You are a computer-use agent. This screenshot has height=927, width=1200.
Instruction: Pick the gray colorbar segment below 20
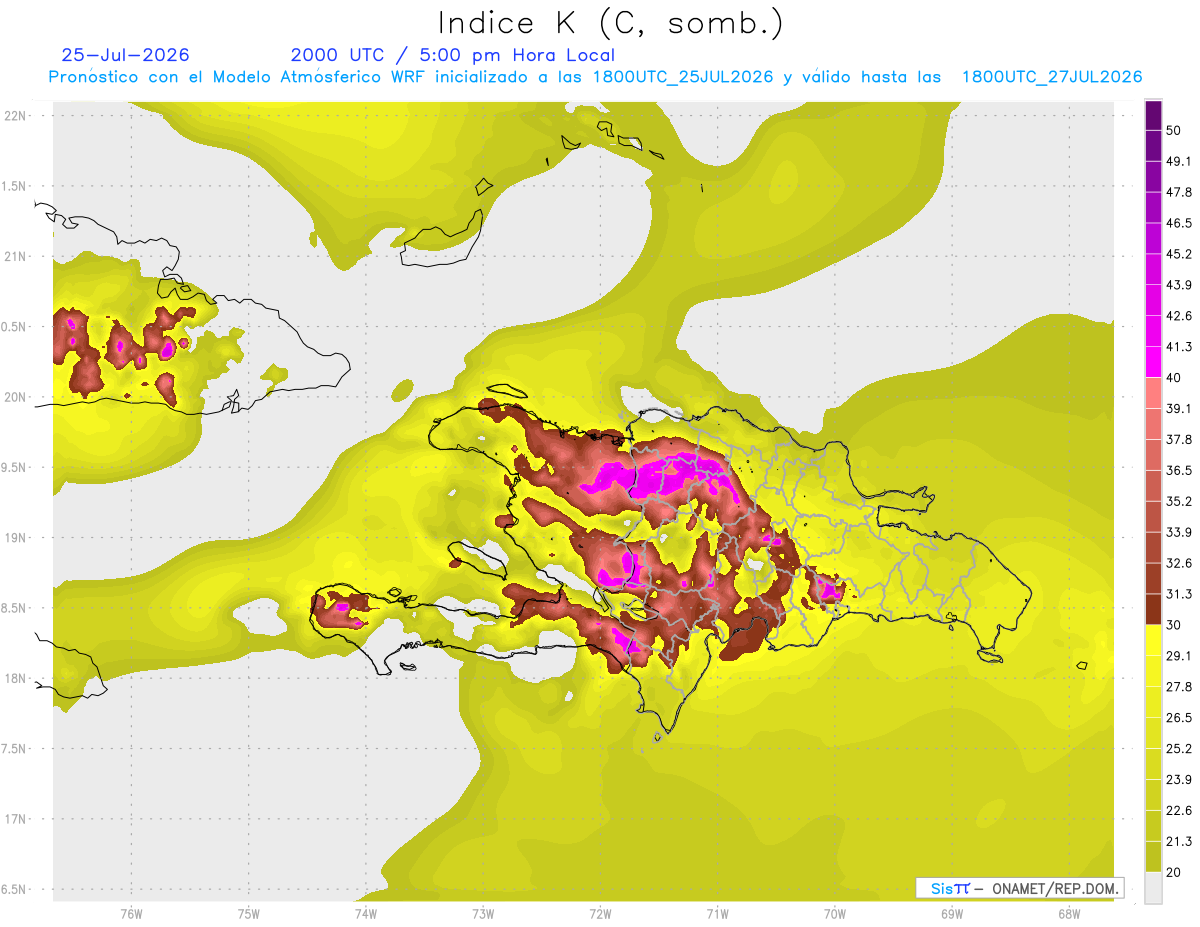[x=1153, y=887]
